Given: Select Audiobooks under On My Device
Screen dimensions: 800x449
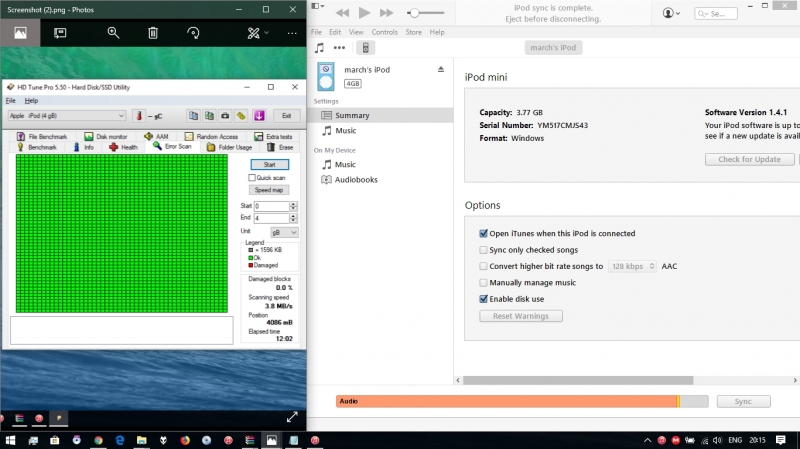Looking at the screenshot, I should pyautogui.click(x=354, y=180).
